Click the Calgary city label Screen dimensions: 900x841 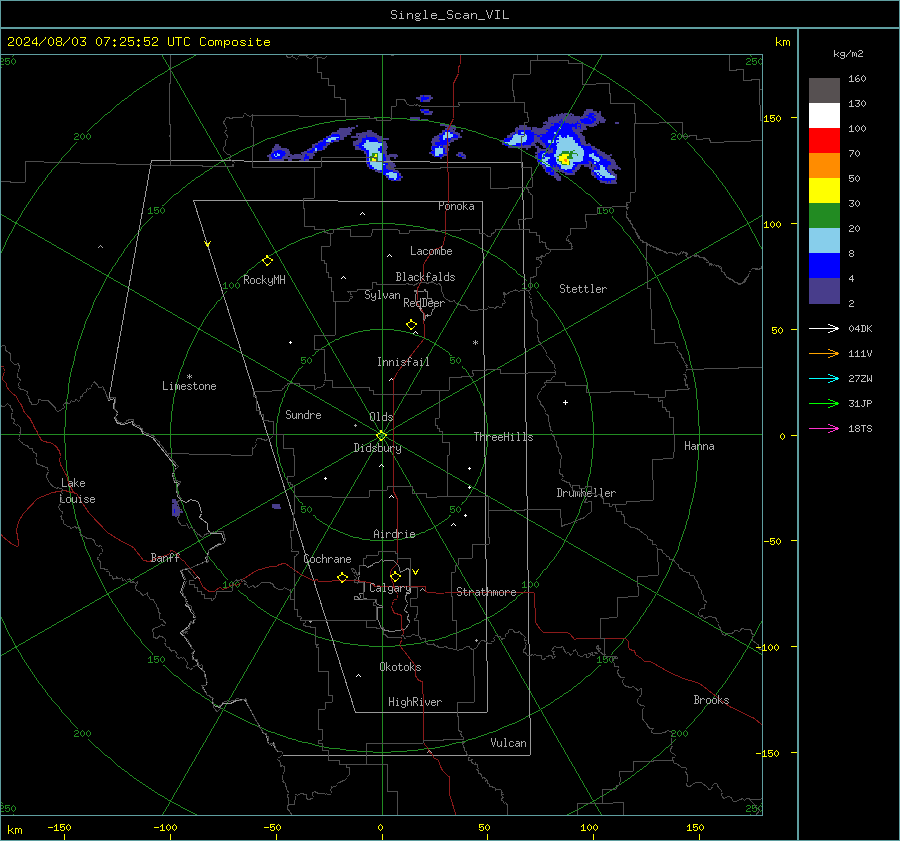point(390,588)
